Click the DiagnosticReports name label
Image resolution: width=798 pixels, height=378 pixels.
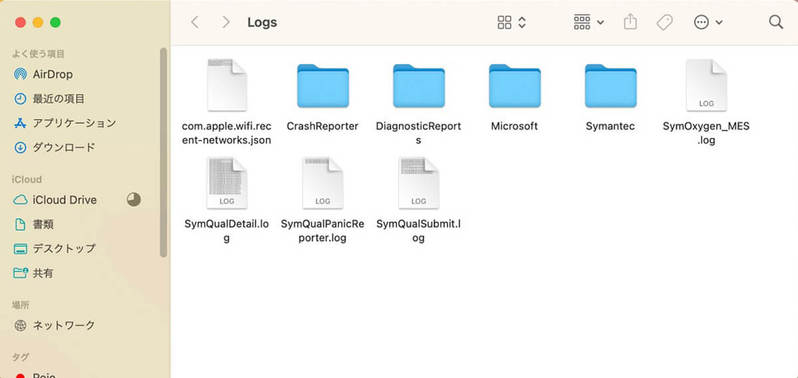click(x=418, y=133)
